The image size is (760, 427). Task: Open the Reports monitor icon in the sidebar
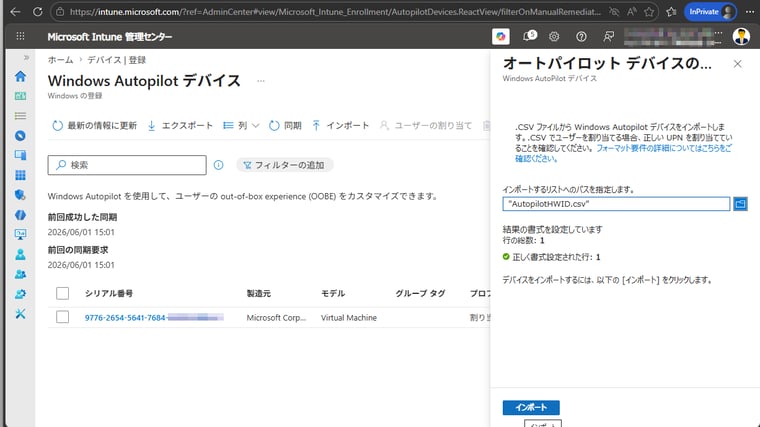point(20,235)
